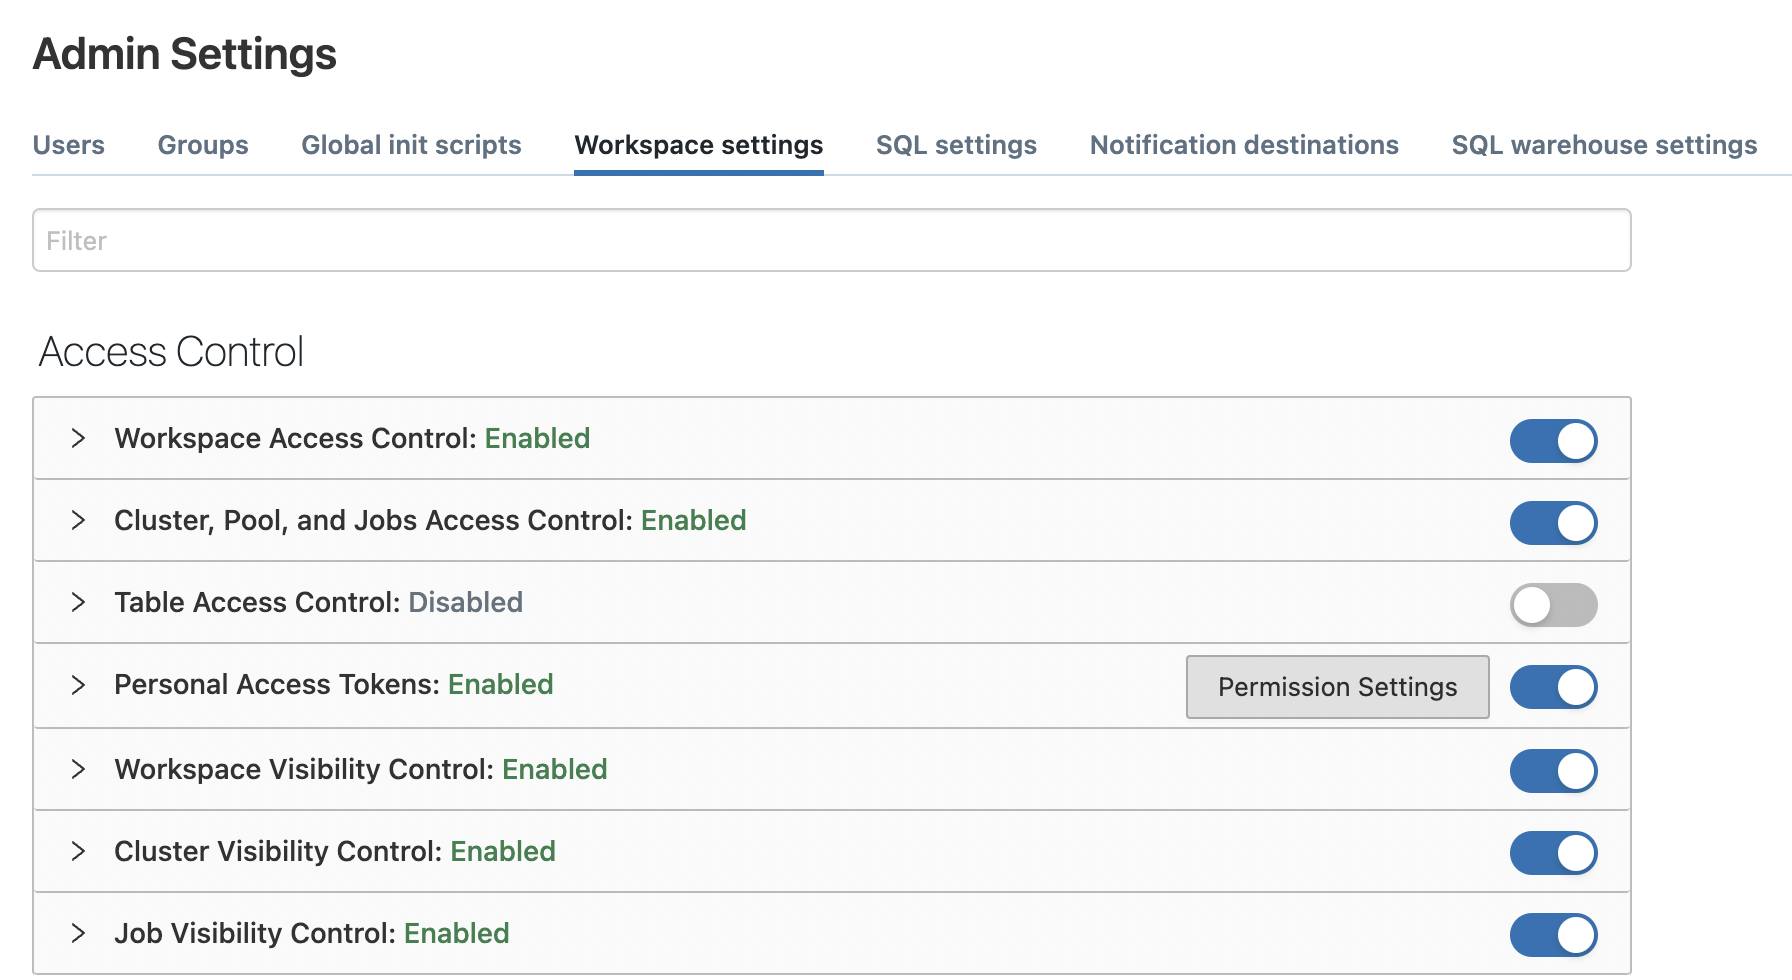Go to Global init scripts tab

pos(411,145)
